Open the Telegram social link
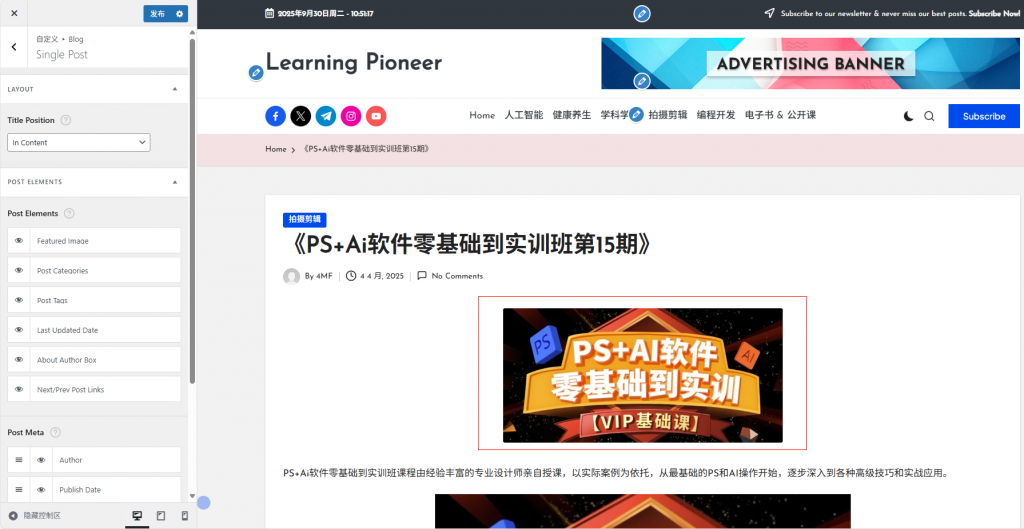 (x=326, y=116)
